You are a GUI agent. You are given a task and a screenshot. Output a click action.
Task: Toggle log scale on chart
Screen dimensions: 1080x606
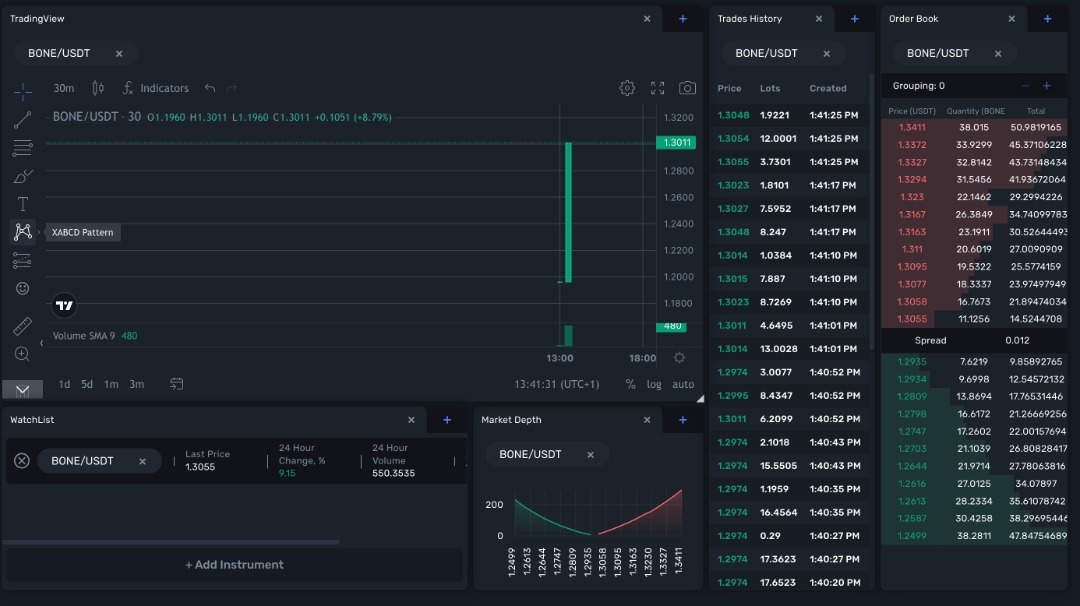654,384
